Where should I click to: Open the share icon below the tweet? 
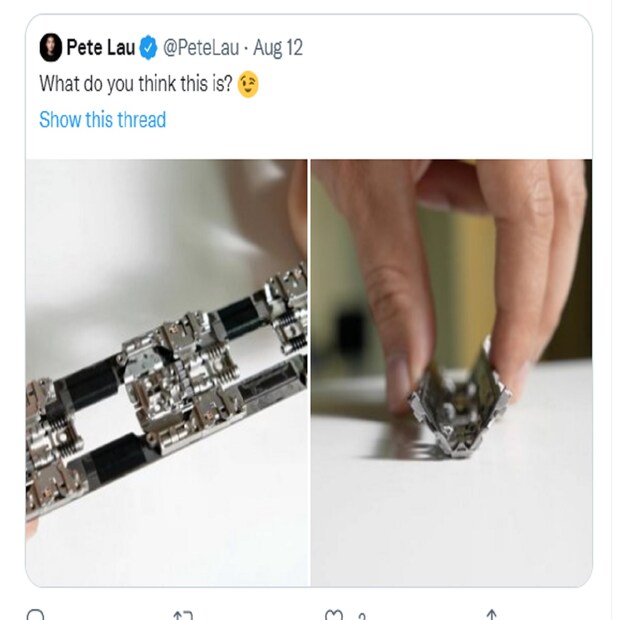coord(491,614)
